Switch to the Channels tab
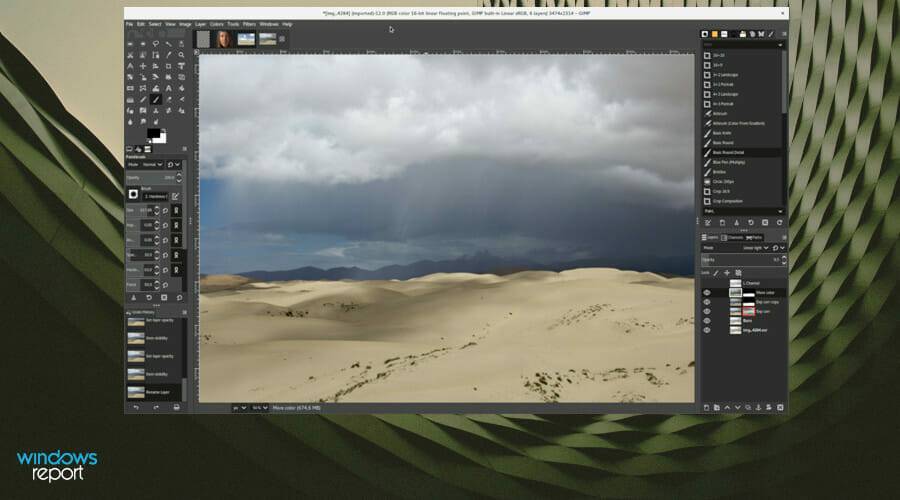Screen dimensions: 900x500 tap(732, 237)
